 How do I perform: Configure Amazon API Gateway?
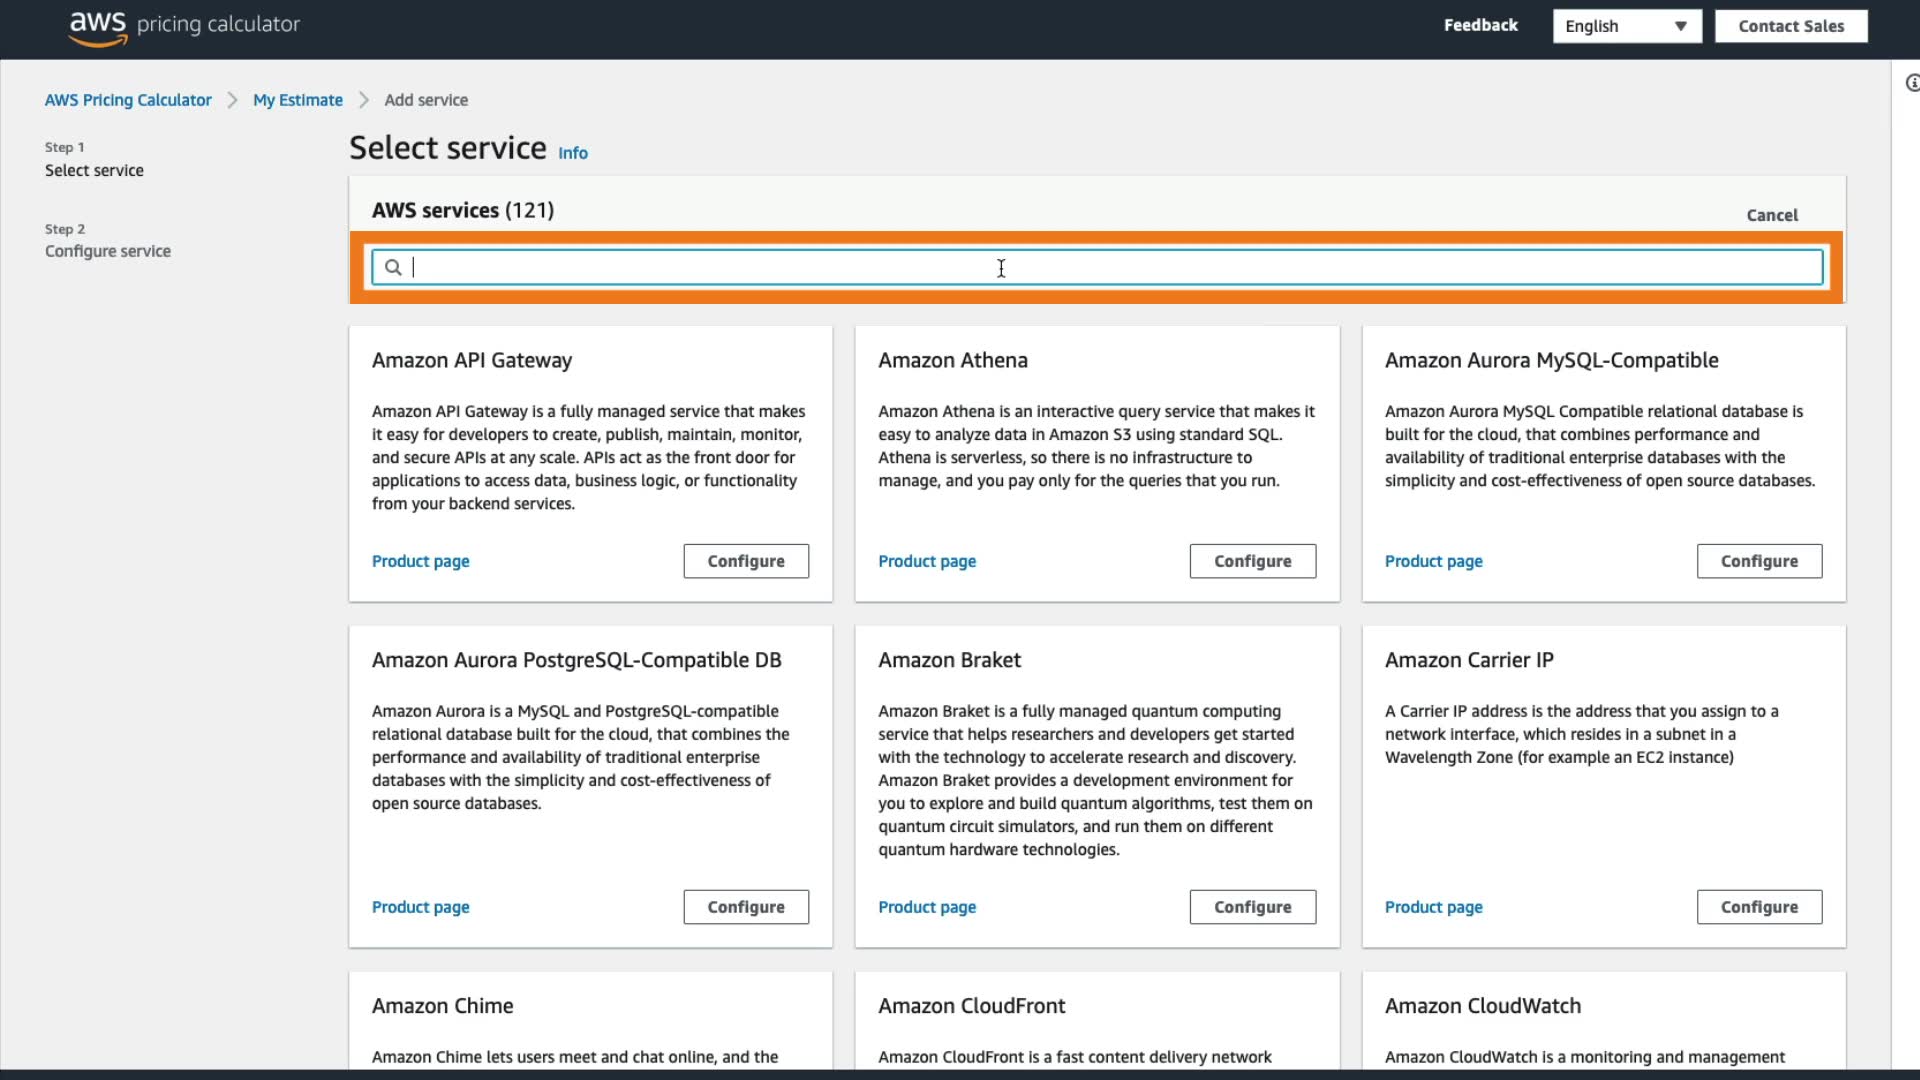click(x=745, y=561)
